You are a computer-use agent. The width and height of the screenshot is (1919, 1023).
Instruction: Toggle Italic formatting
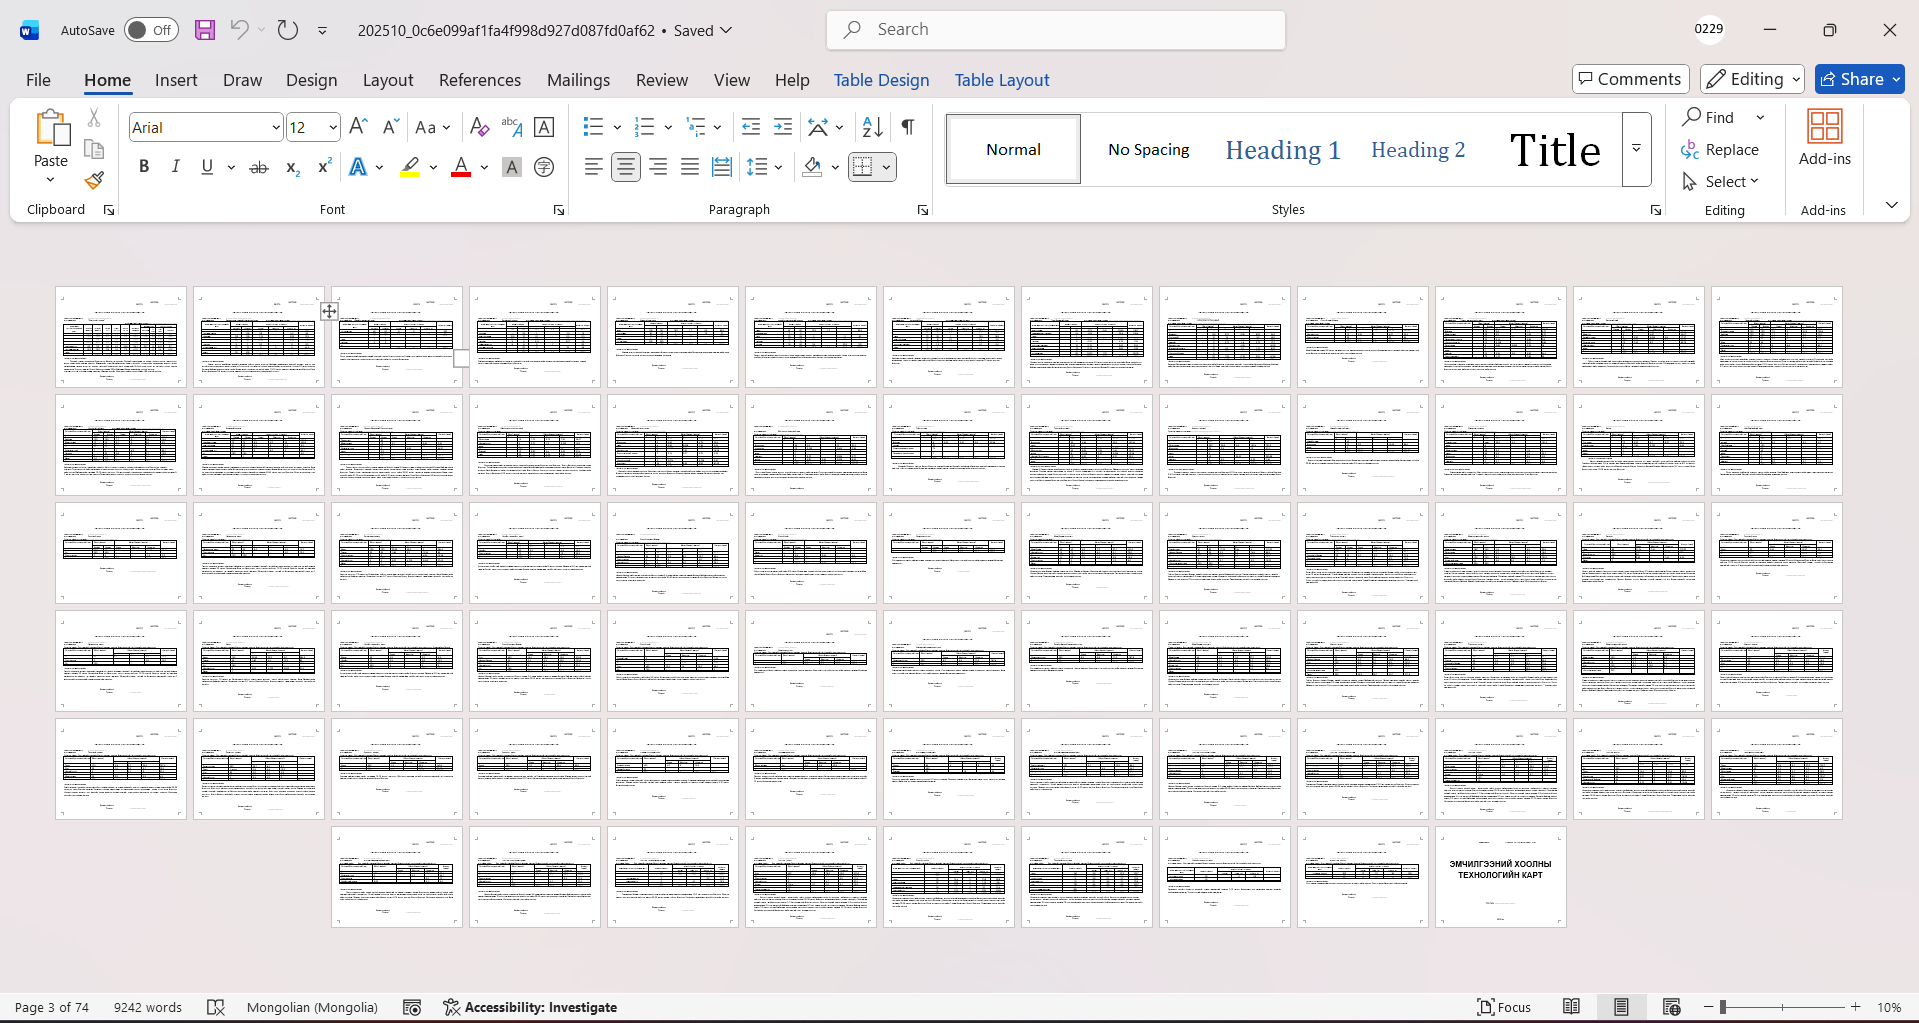pyautogui.click(x=176, y=167)
